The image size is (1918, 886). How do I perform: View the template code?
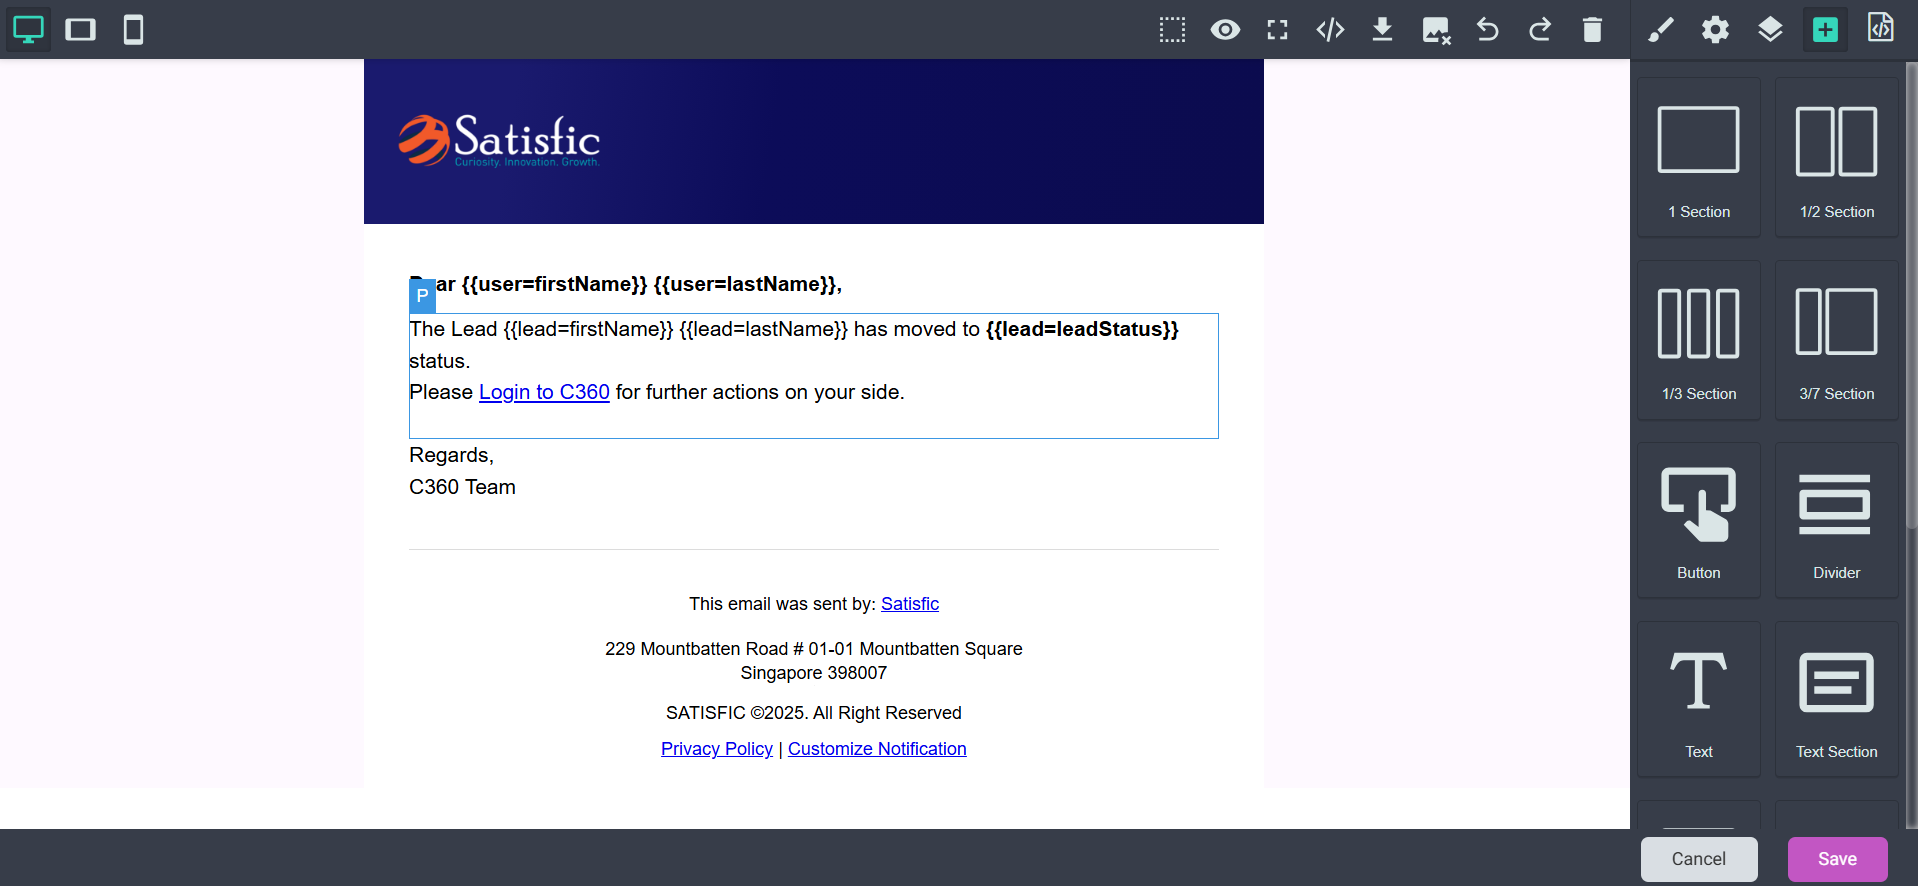[x=1330, y=30]
